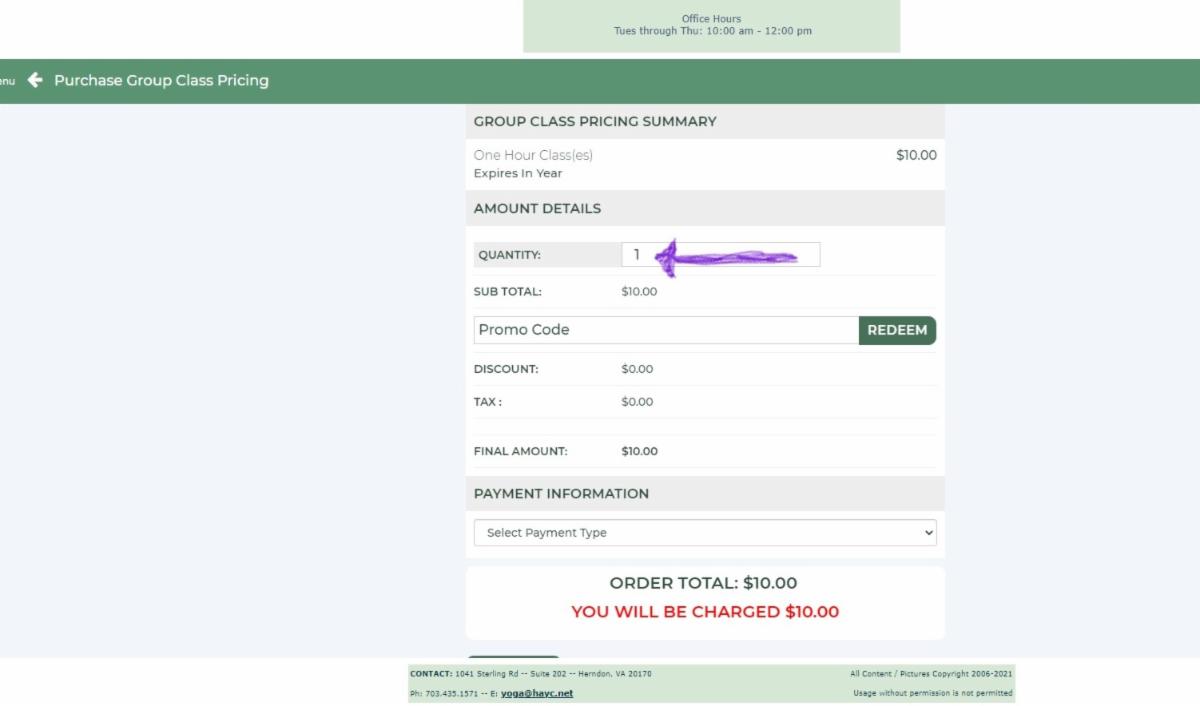The height and width of the screenshot is (706, 1200).
Task: Click the payment type dropdown chevron arrow
Action: [x=929, y=533]
